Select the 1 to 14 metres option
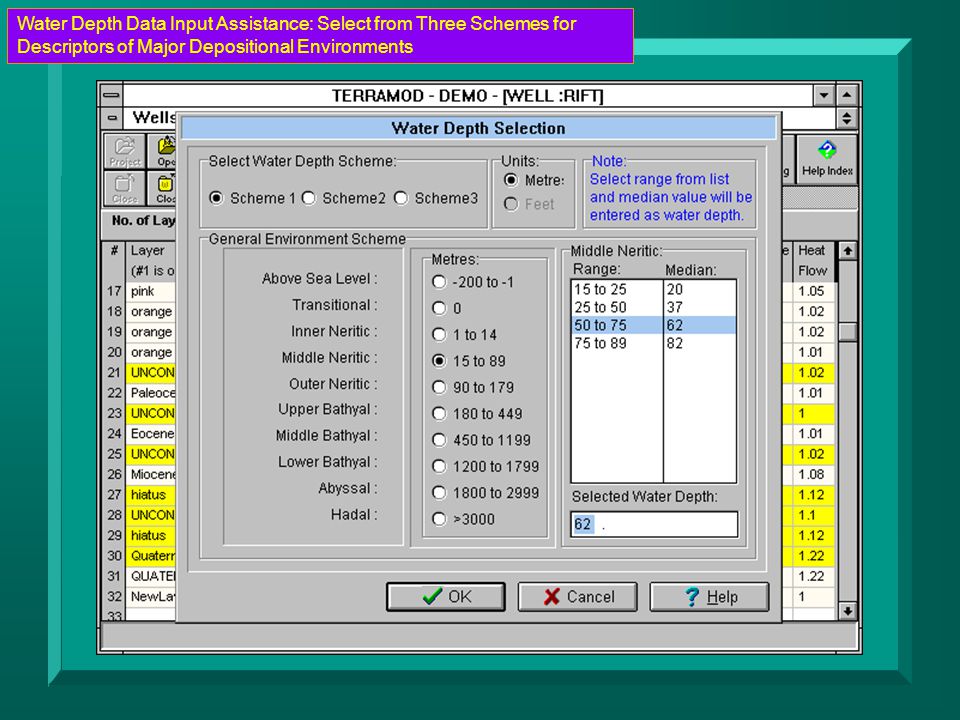 (439, 335)
